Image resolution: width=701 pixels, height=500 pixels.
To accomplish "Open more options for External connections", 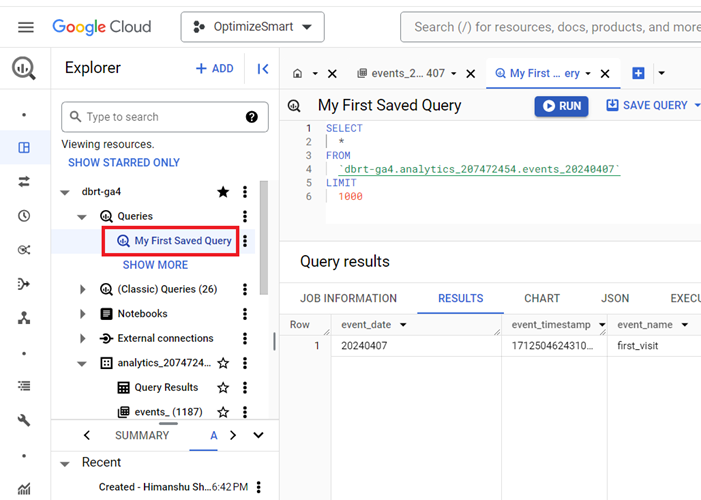I will click(x=245, y=339).
